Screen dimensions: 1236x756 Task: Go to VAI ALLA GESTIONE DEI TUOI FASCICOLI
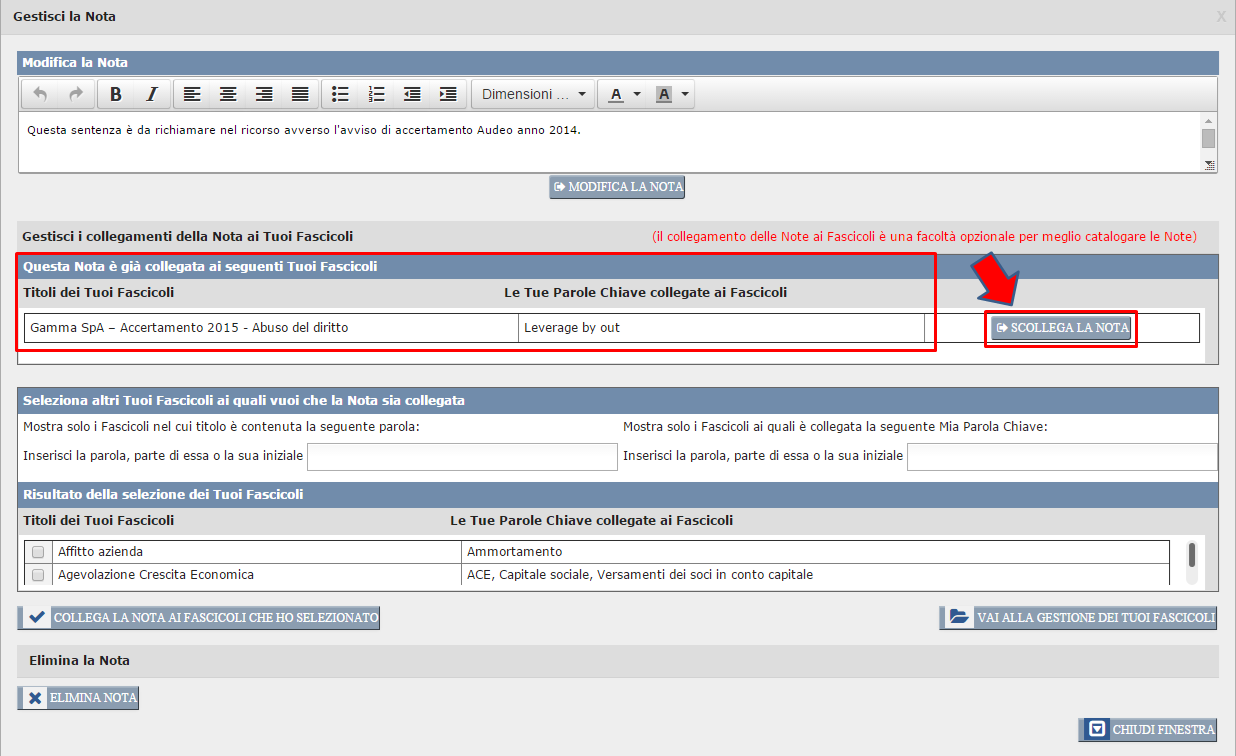coord(1078,618)
